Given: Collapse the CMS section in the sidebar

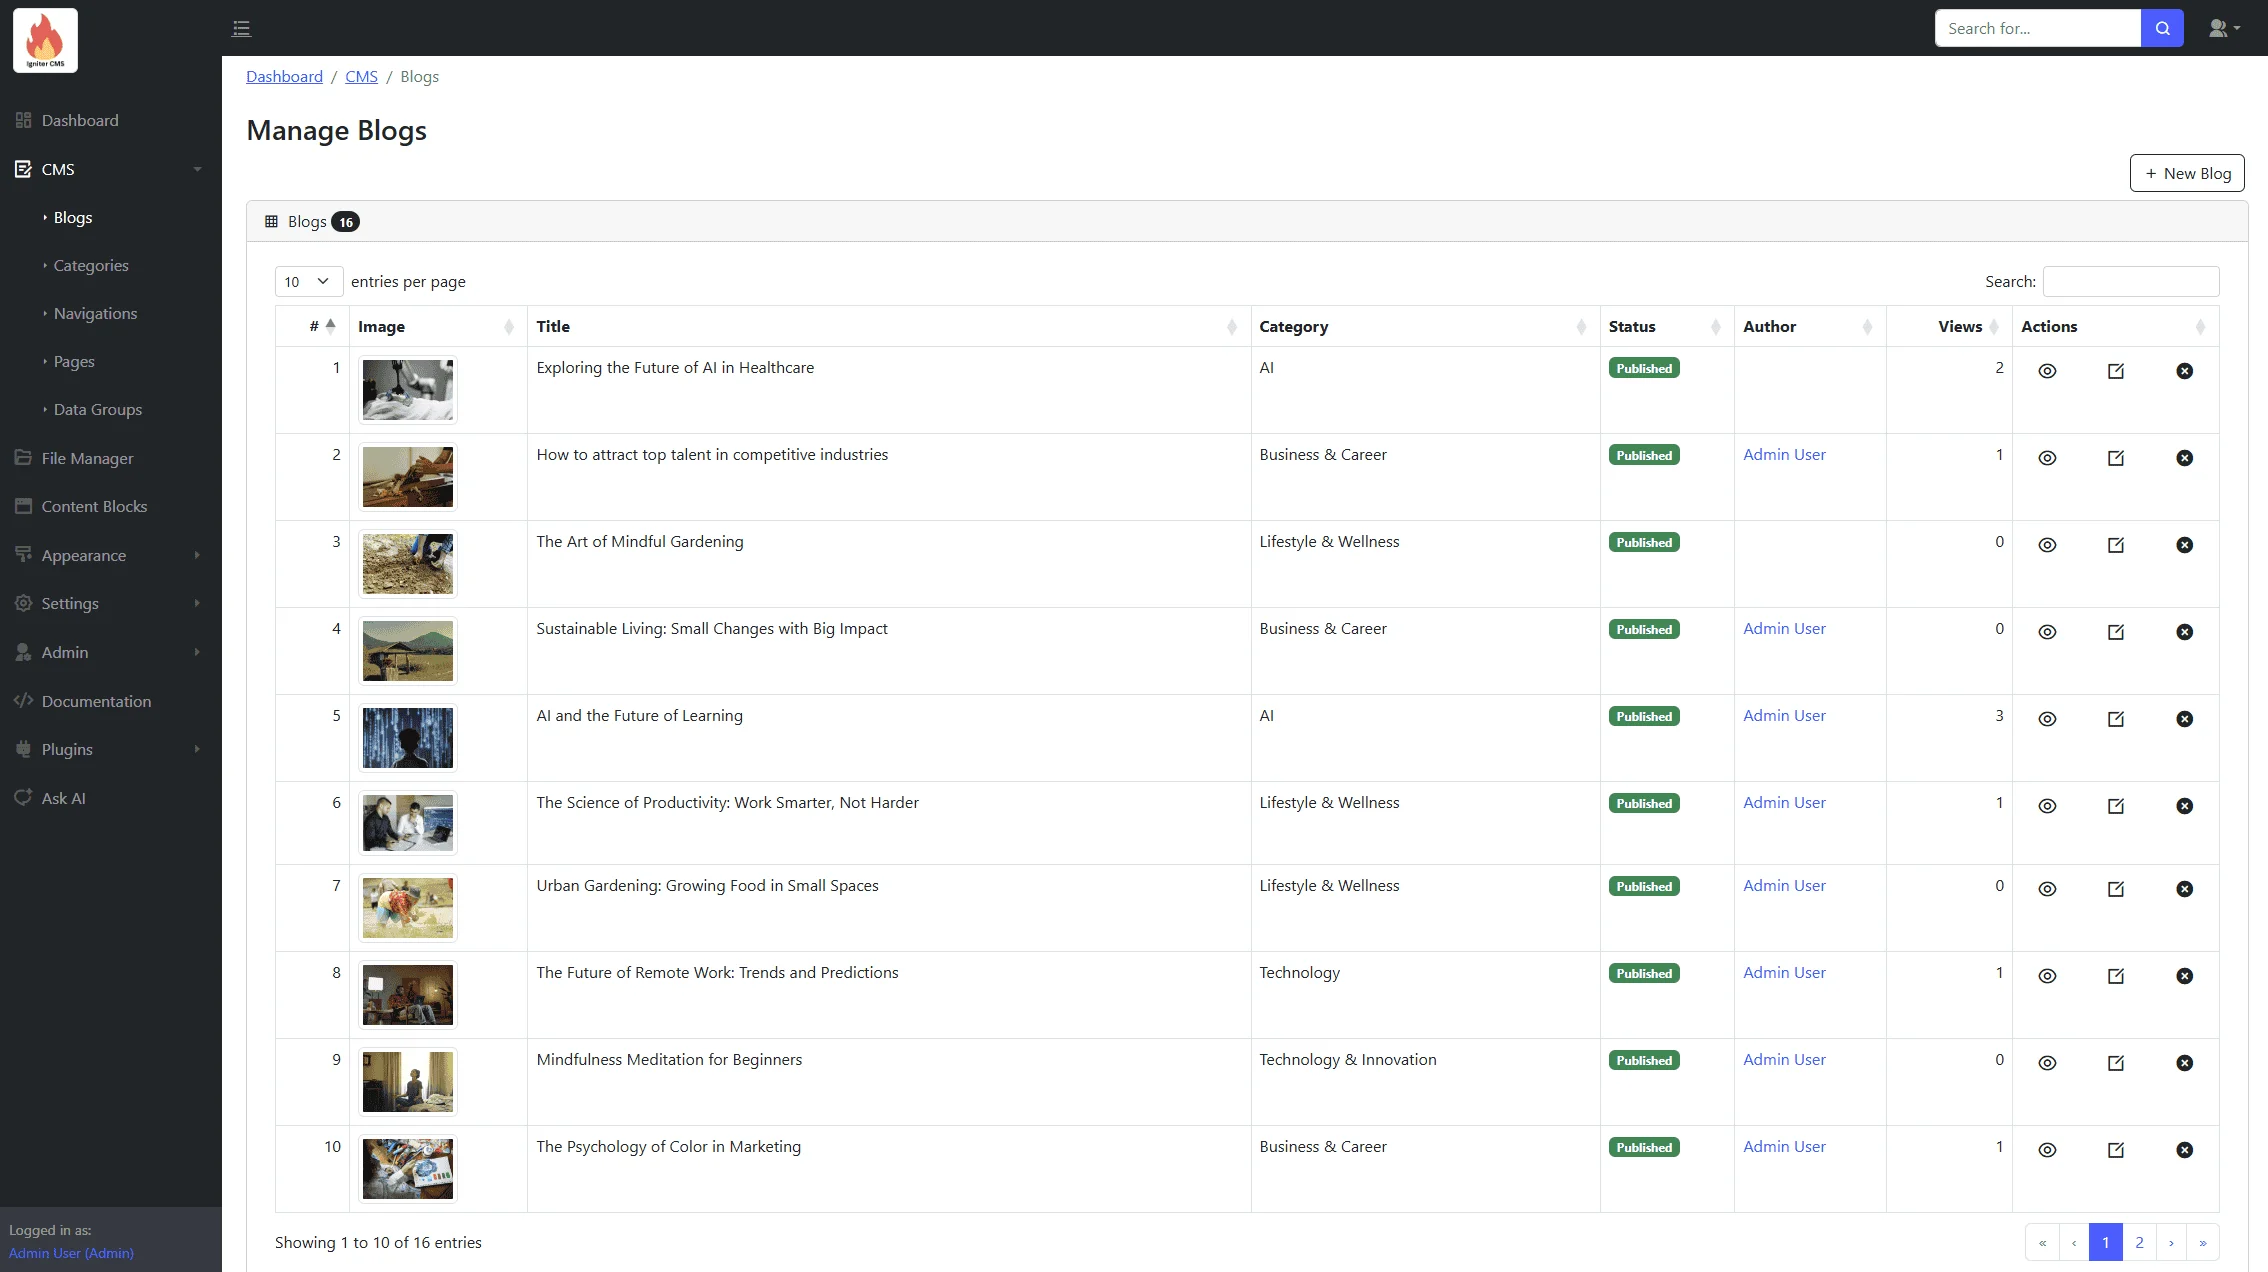Looking at the screenshot, I should click(197, 169).
